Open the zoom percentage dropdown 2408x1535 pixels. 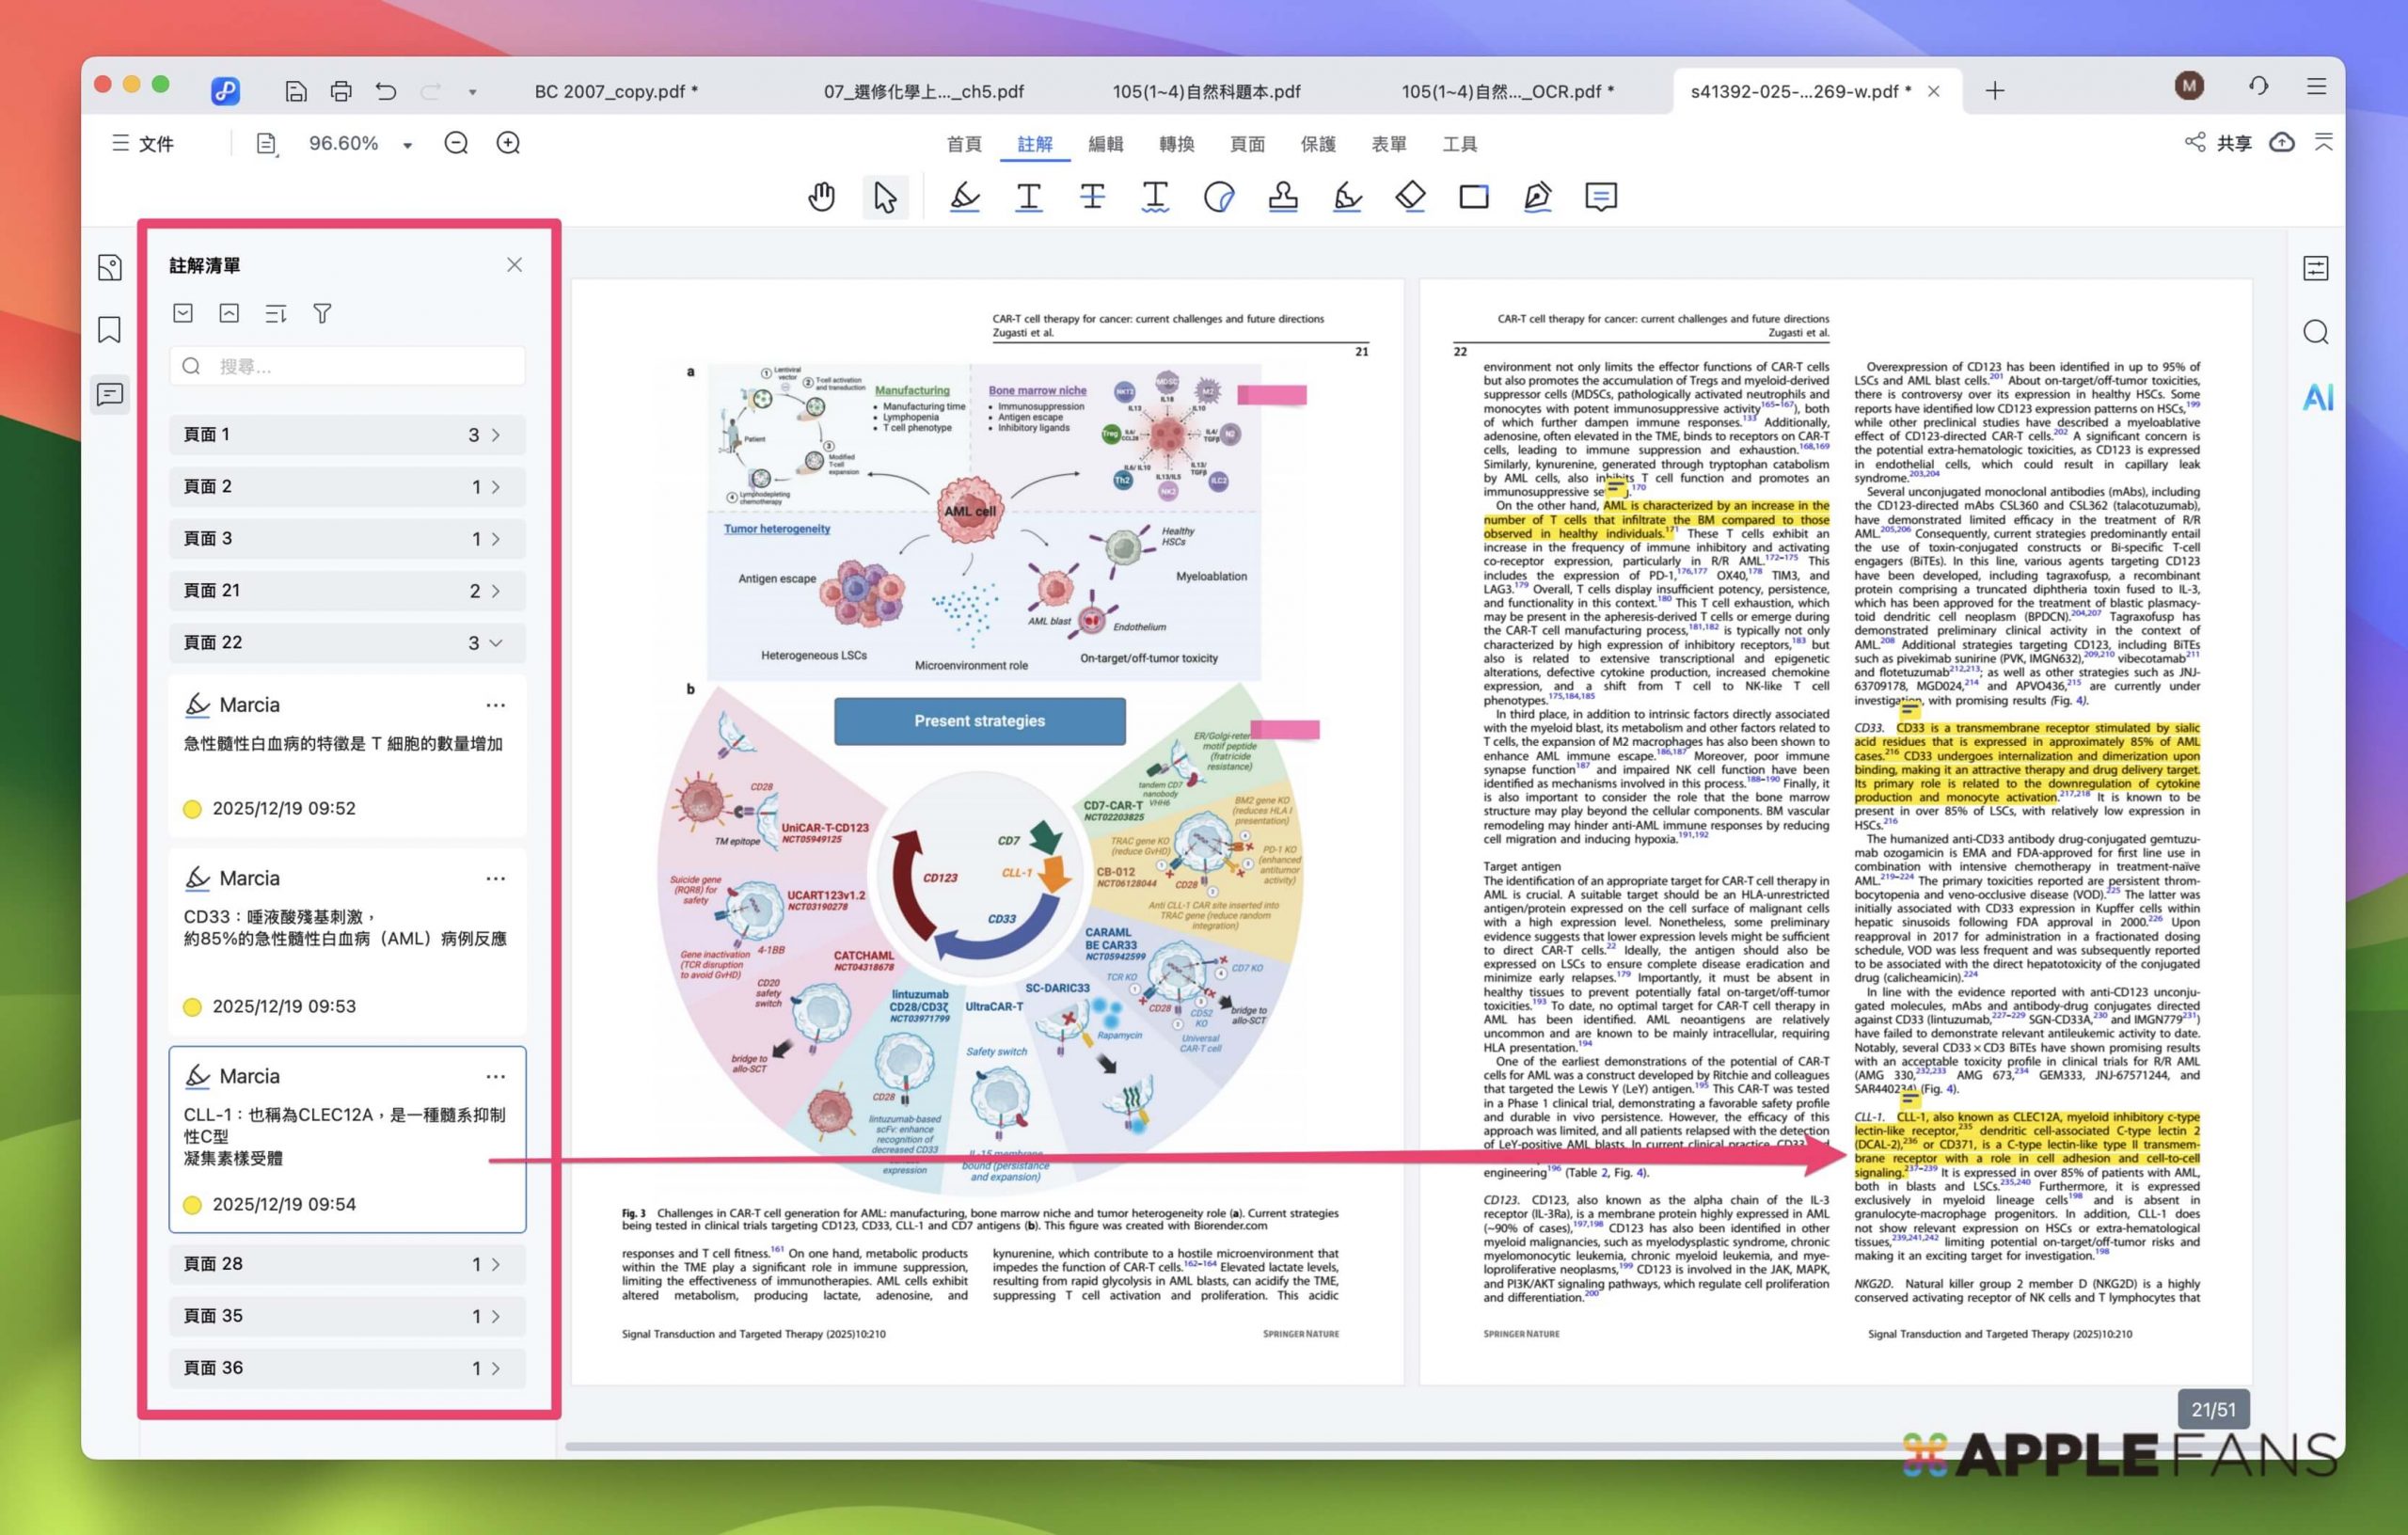point(407,143)
